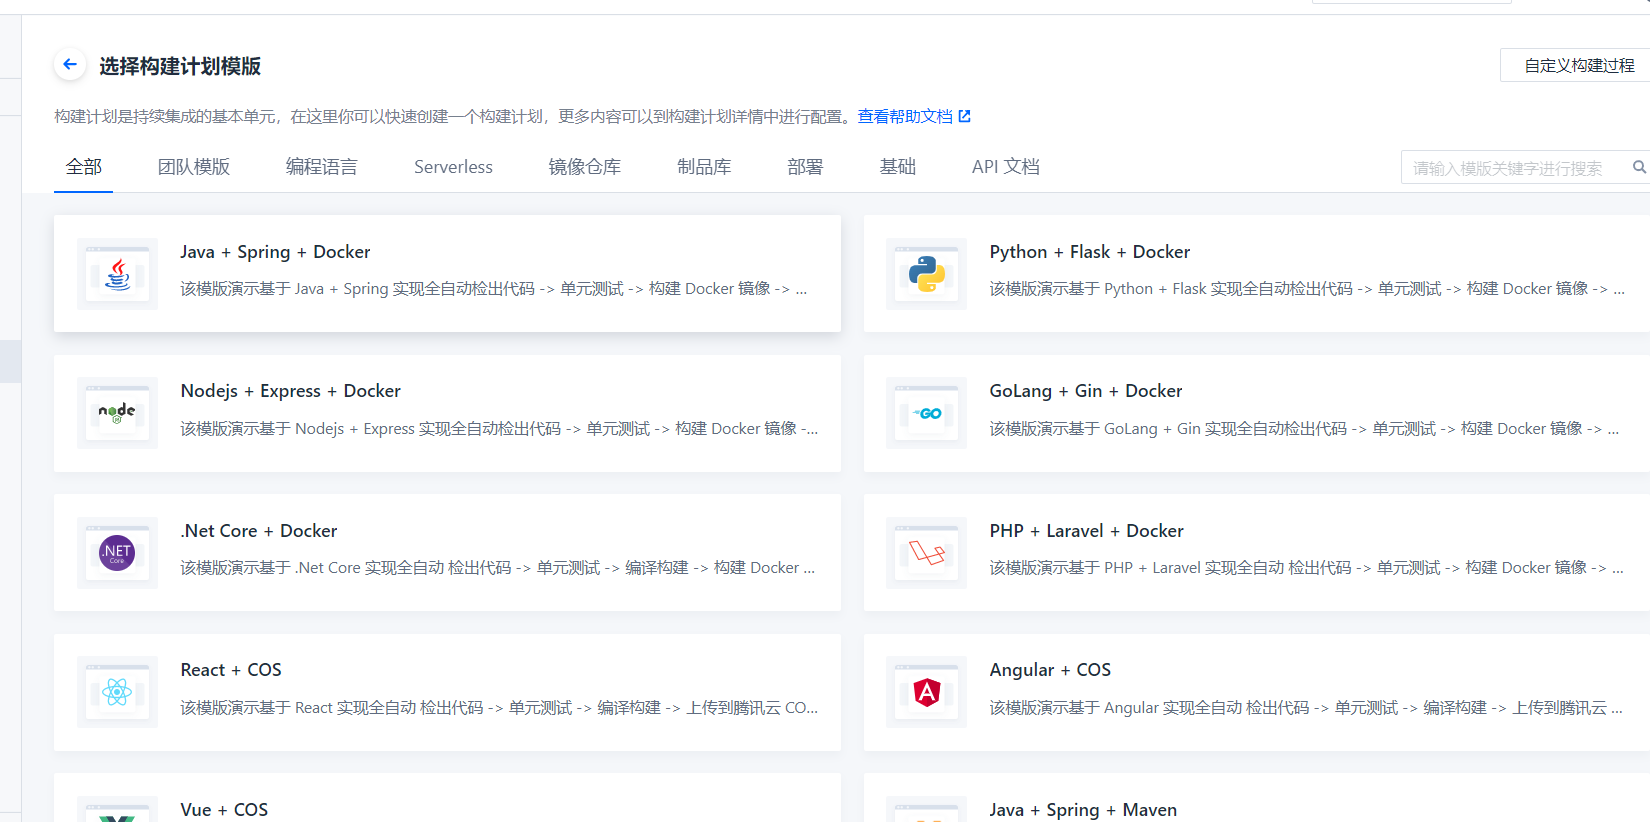The image size is (1650, 822).
Task: Switch to the 全部 tab
Action: pyautogui.click(x=84, y=167)
